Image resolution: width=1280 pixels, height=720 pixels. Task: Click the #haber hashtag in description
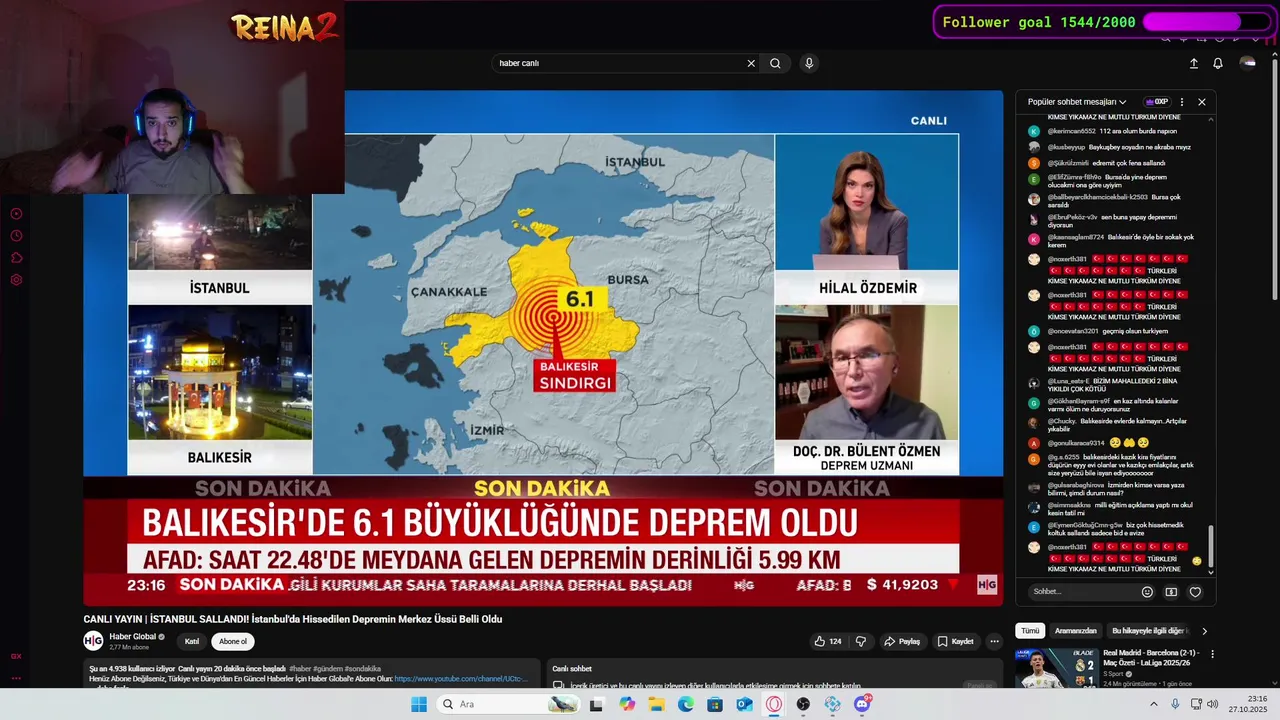pyautogui.click(x=301, y=668)
